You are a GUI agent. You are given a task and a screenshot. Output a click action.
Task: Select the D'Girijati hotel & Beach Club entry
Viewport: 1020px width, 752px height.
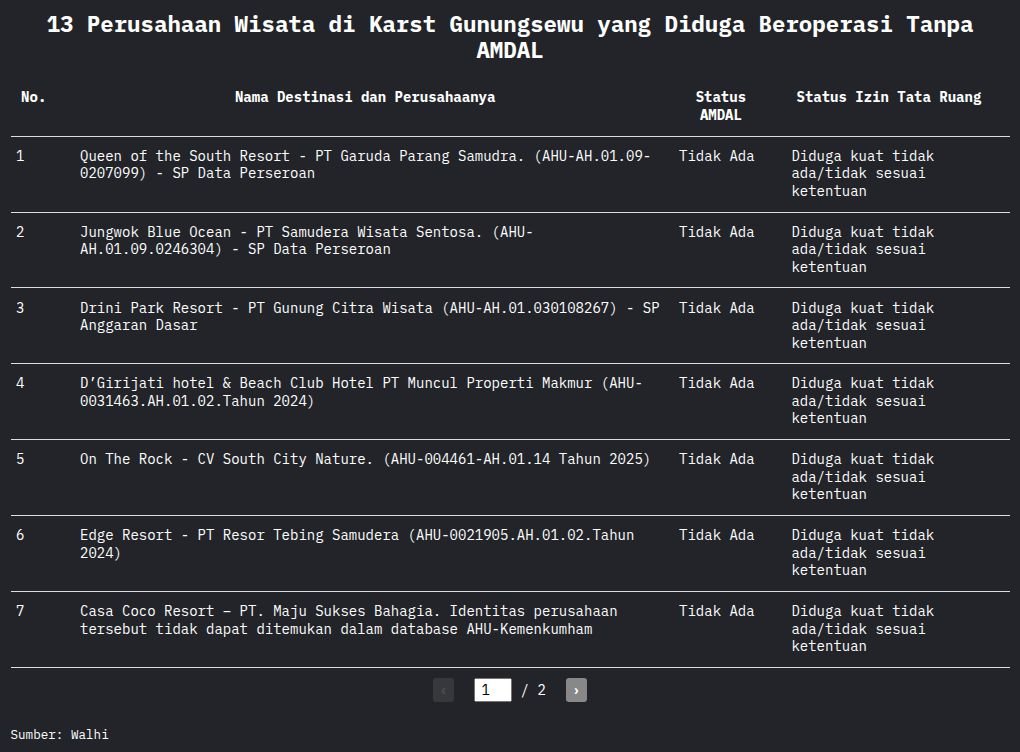[x=361, y=392]
